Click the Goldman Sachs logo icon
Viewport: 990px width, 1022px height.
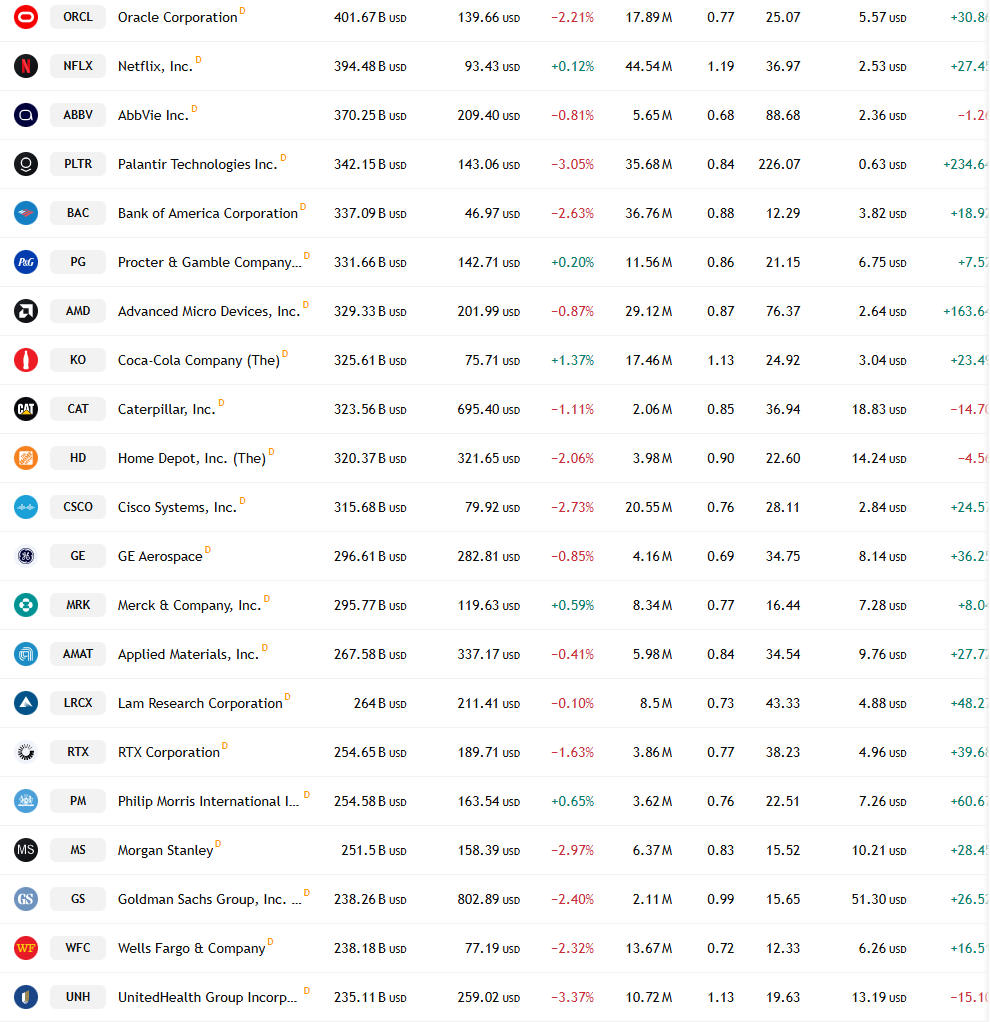pyautogui.click(x=26, y=899)
